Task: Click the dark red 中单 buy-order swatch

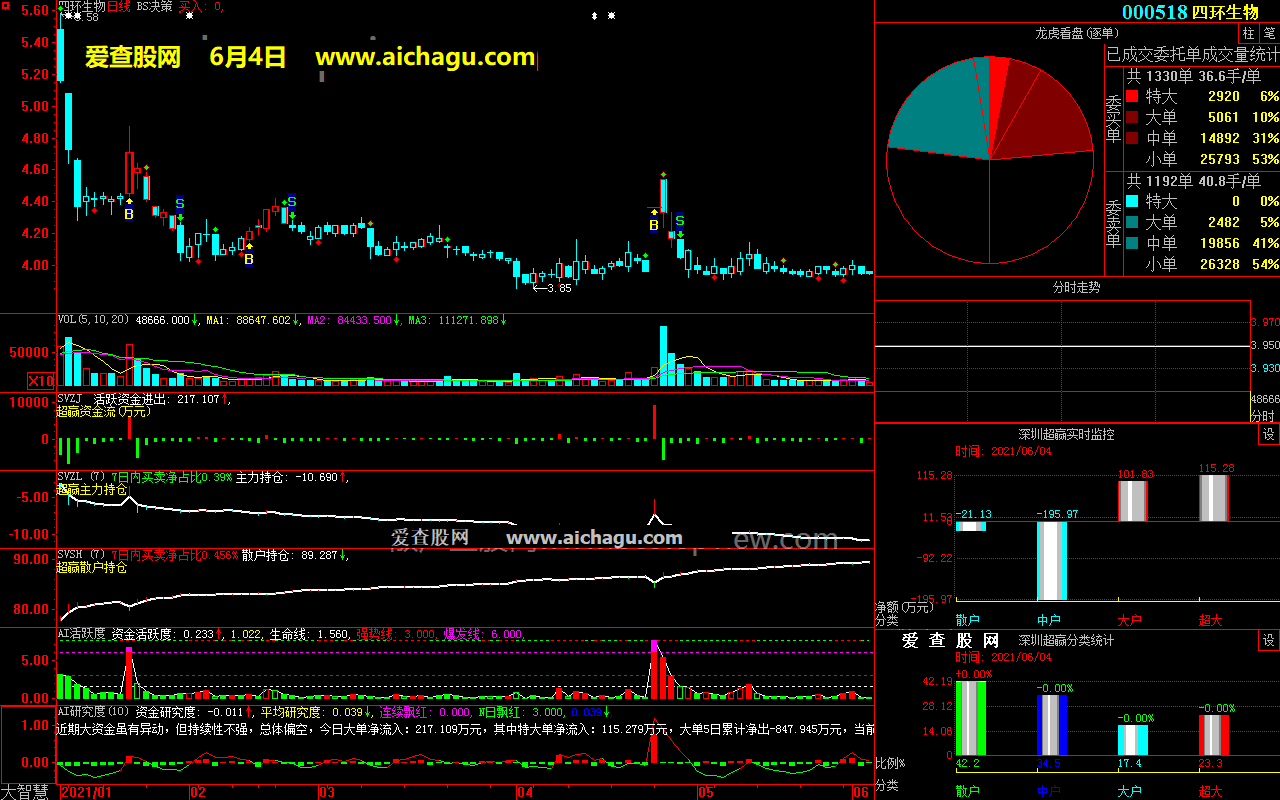Action: (1131, 139)
